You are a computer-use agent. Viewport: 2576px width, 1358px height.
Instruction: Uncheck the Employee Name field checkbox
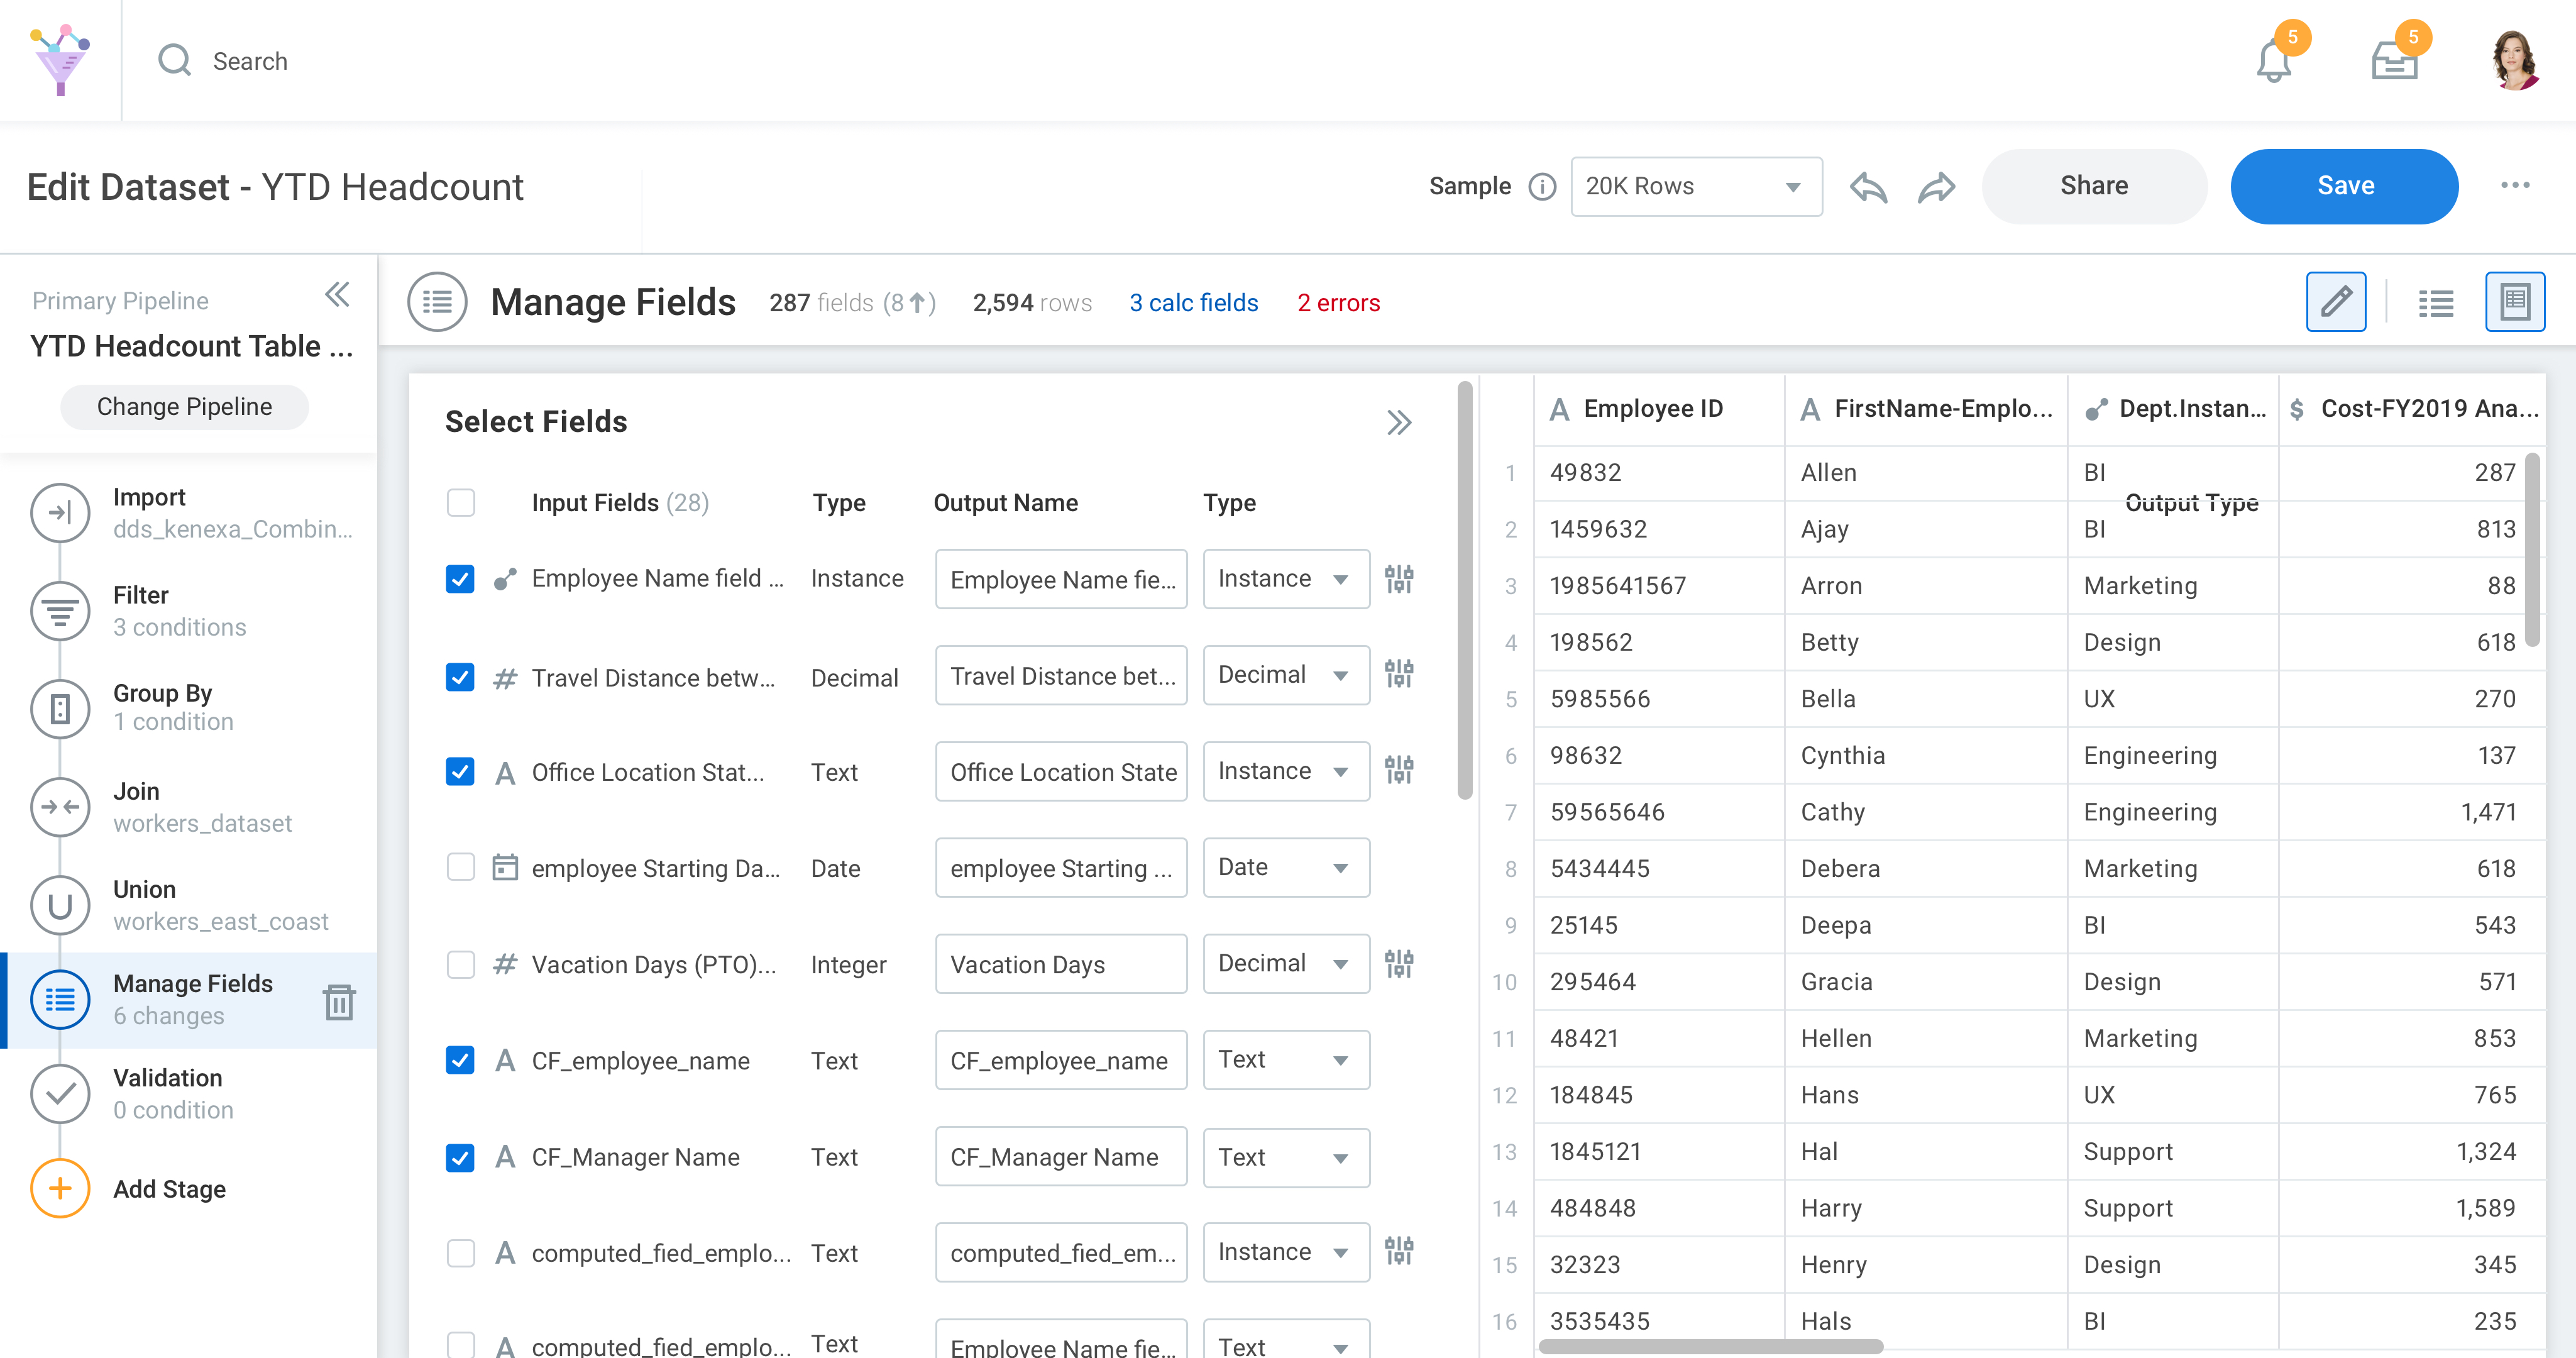460,579
